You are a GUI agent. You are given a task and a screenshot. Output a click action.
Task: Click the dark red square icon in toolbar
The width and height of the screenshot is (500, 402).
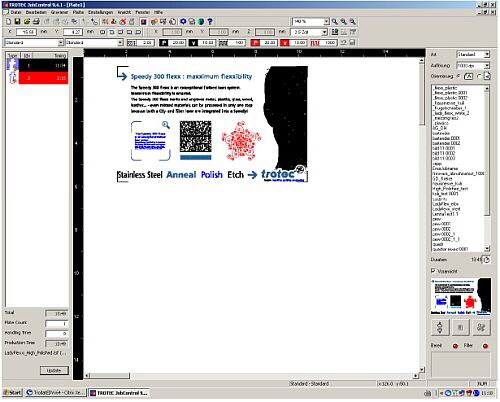click(x=143, y=22)
